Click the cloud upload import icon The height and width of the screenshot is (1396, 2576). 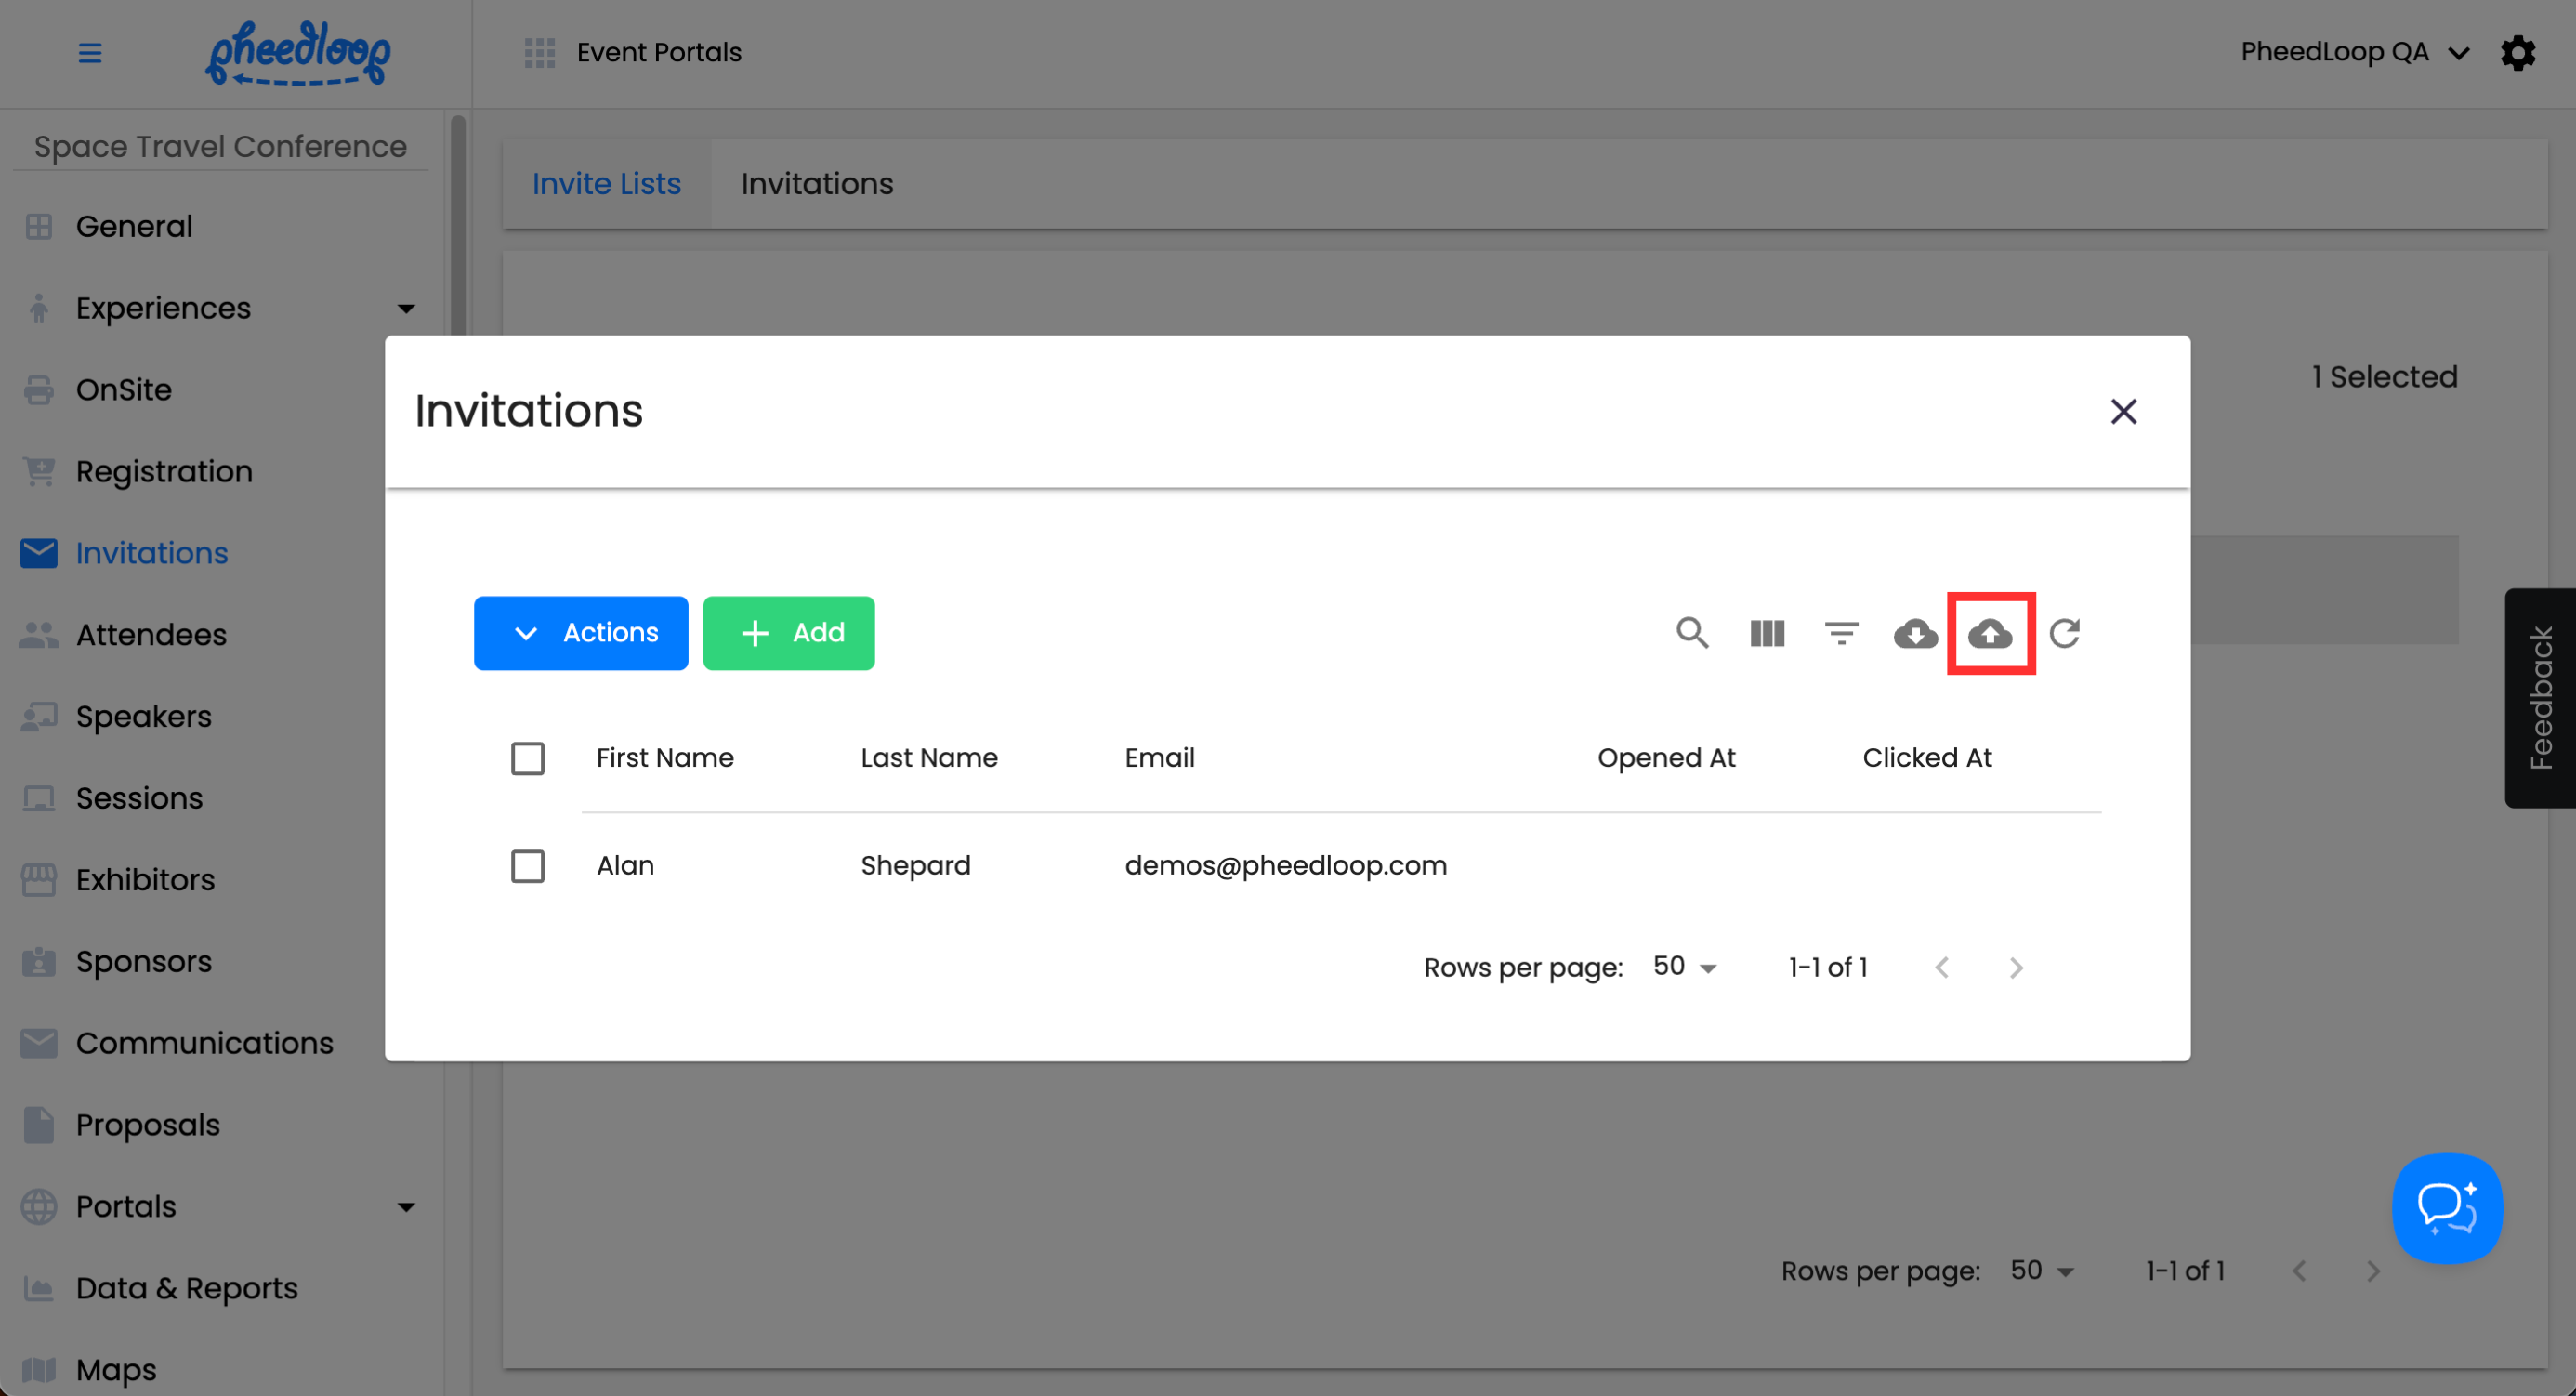click(1990, 633)
